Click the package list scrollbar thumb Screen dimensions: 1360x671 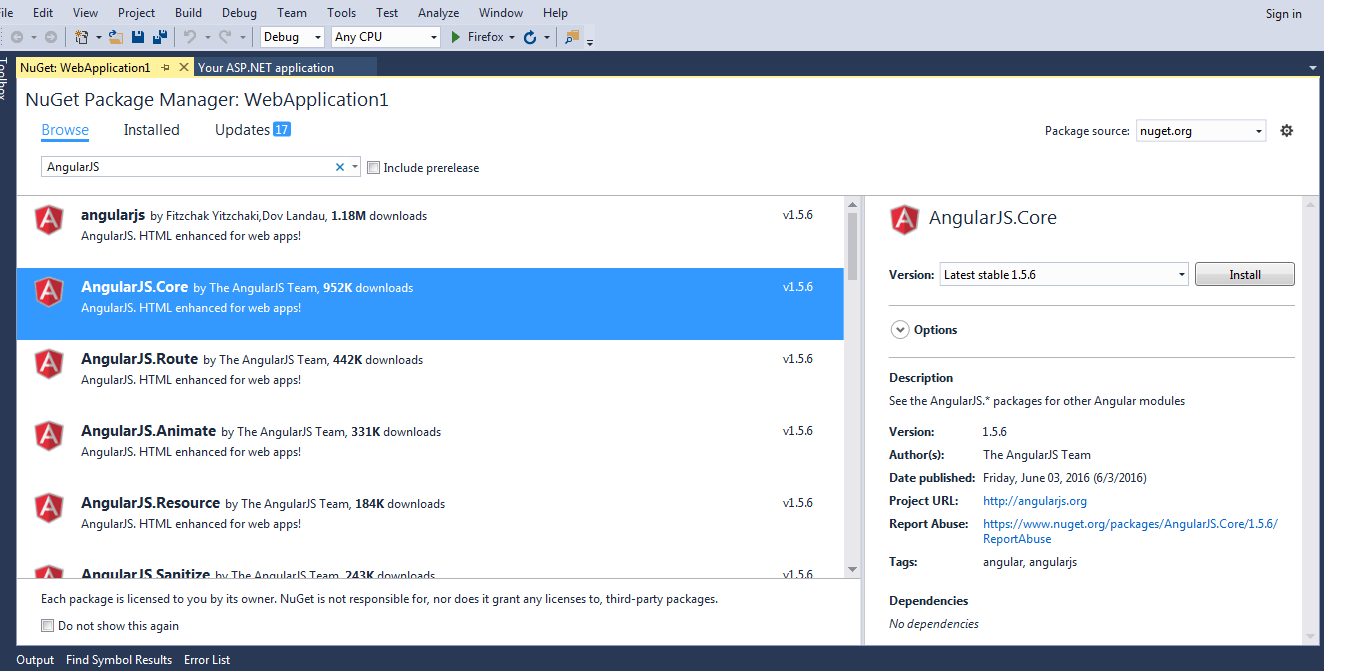pos(852,246)
